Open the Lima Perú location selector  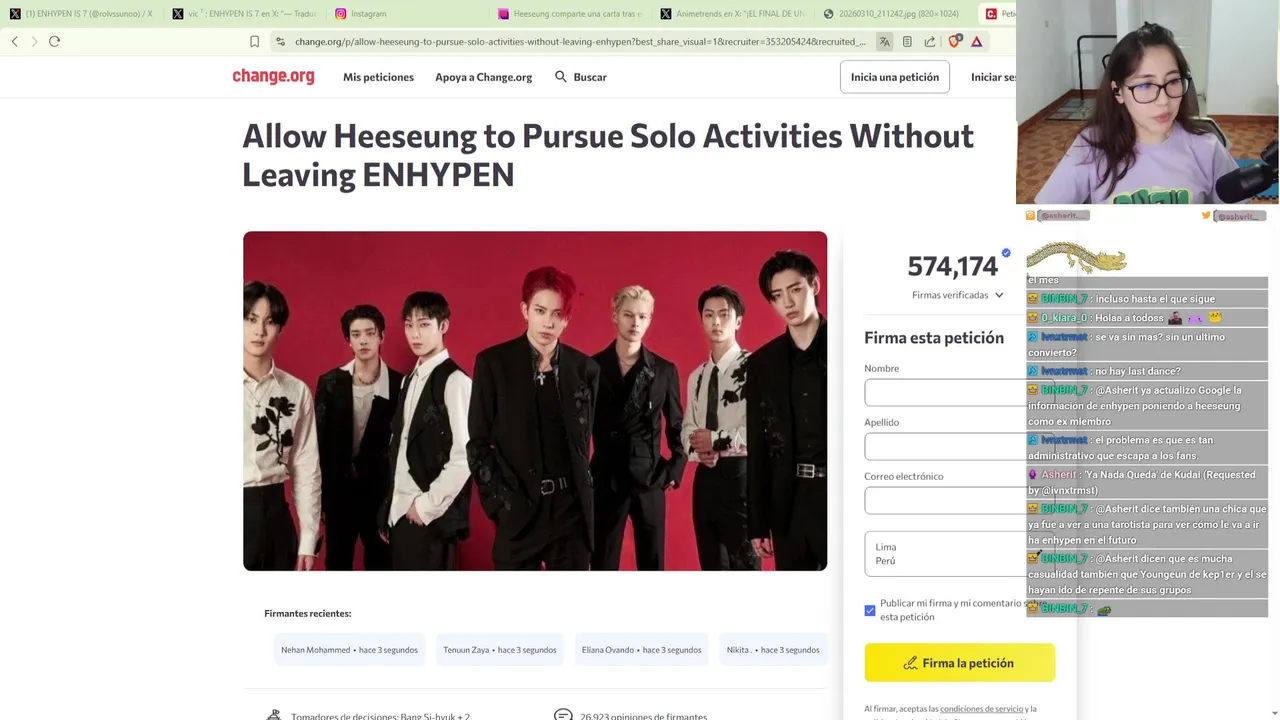click(x=944, y=554)
